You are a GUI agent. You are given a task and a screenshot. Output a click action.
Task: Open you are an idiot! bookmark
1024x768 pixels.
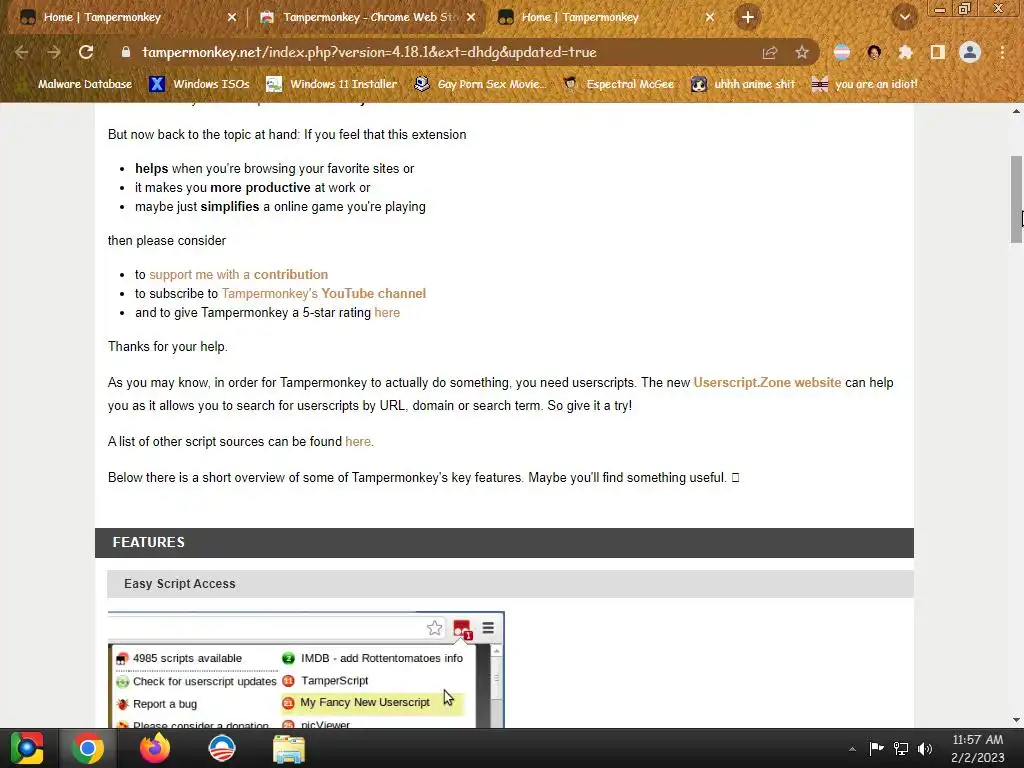(864, 84)
